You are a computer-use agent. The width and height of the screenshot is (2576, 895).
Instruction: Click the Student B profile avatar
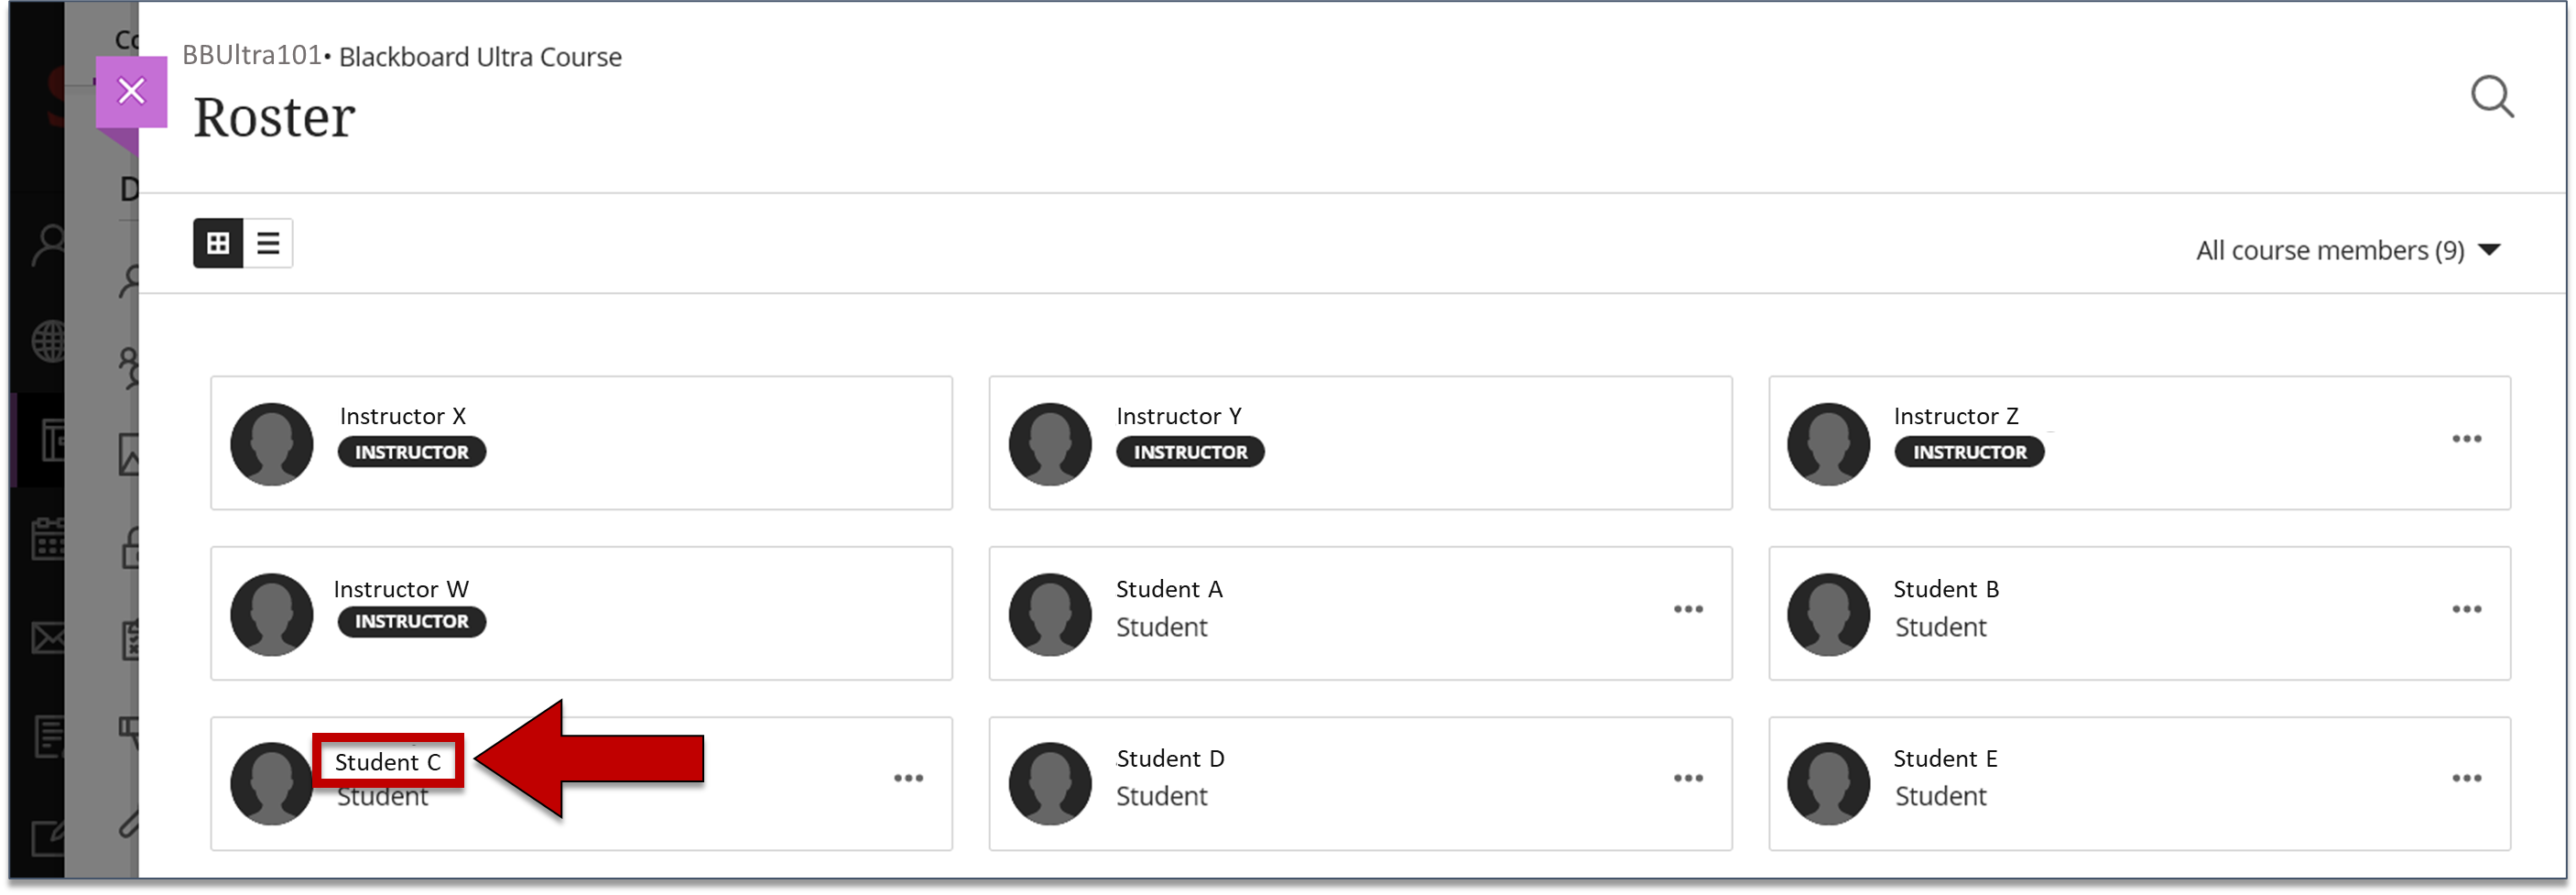1828,614
